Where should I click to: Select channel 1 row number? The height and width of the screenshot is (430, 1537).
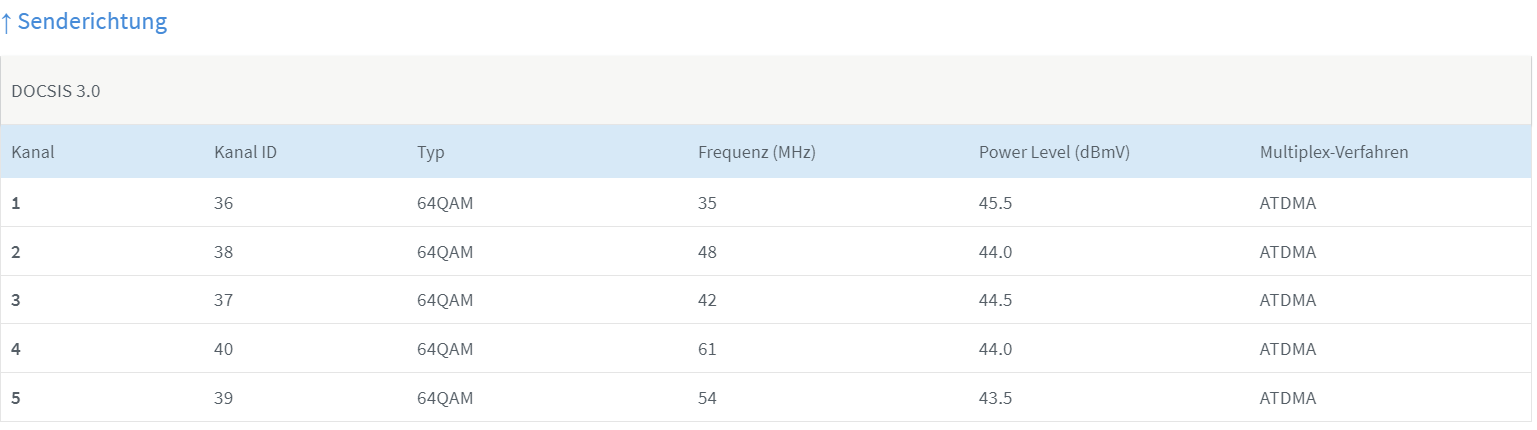(16, 204)
